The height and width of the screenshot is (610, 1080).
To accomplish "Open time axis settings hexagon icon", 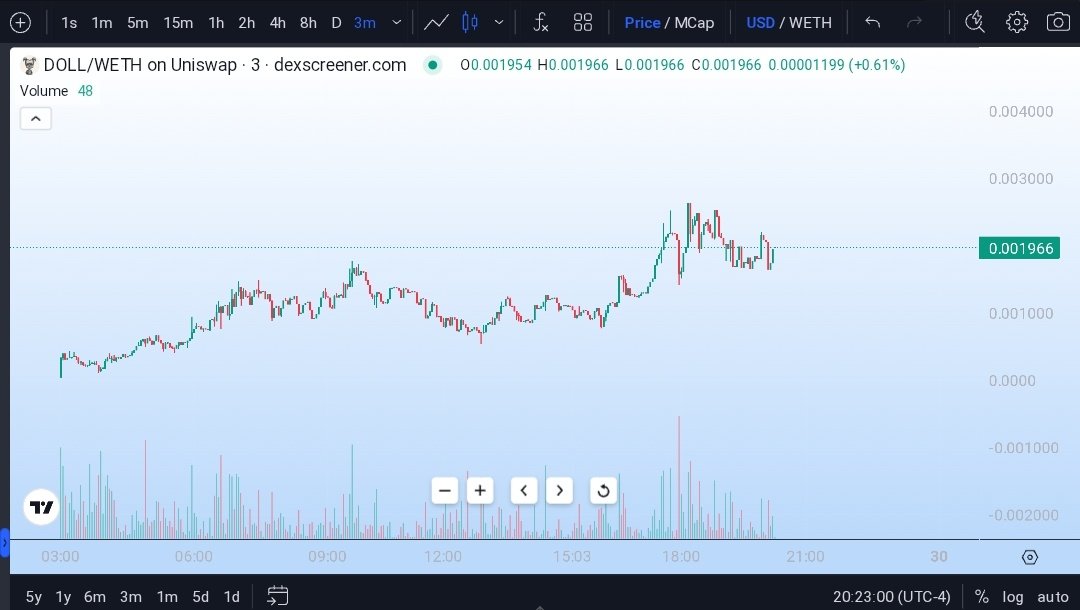I will (x=1030, y=557).
